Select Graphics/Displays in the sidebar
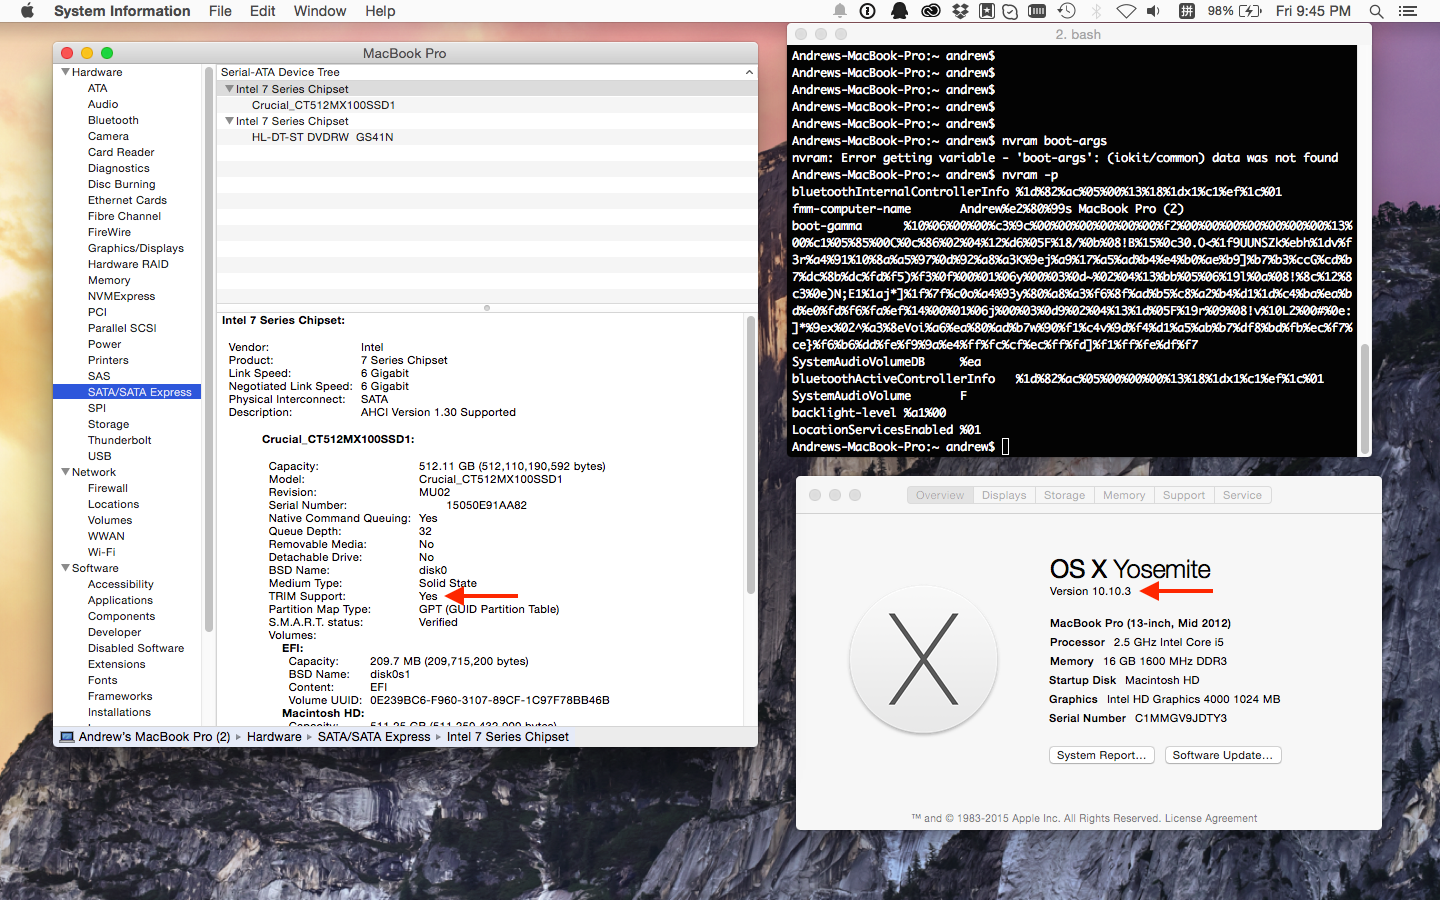The image size is (1440, 900). (136, 248)
